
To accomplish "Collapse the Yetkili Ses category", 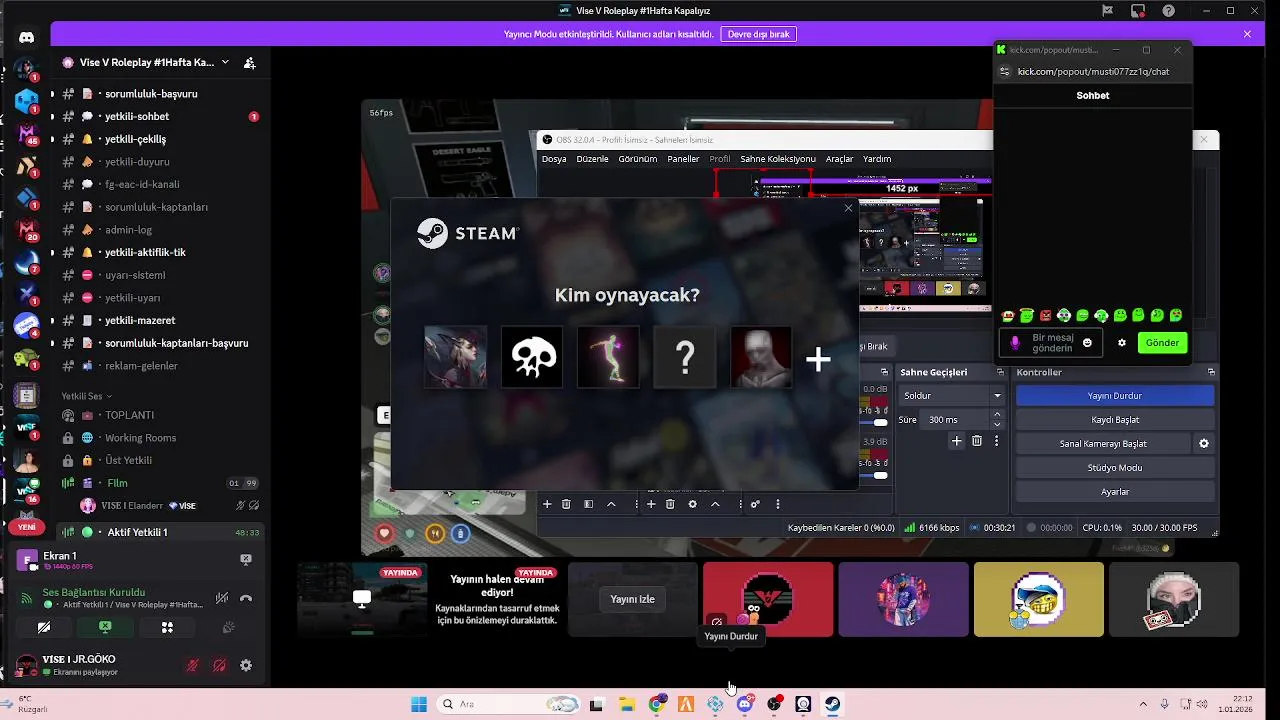I will click(x=85, y=396).
